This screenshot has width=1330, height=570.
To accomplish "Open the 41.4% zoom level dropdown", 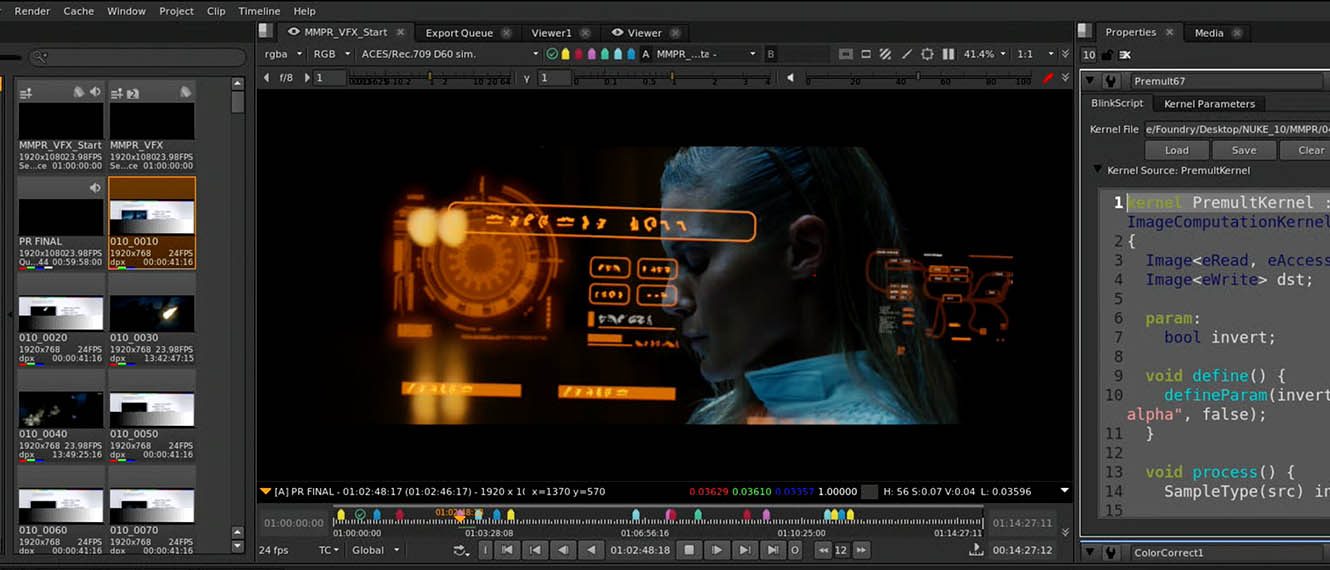I will 985,54.
